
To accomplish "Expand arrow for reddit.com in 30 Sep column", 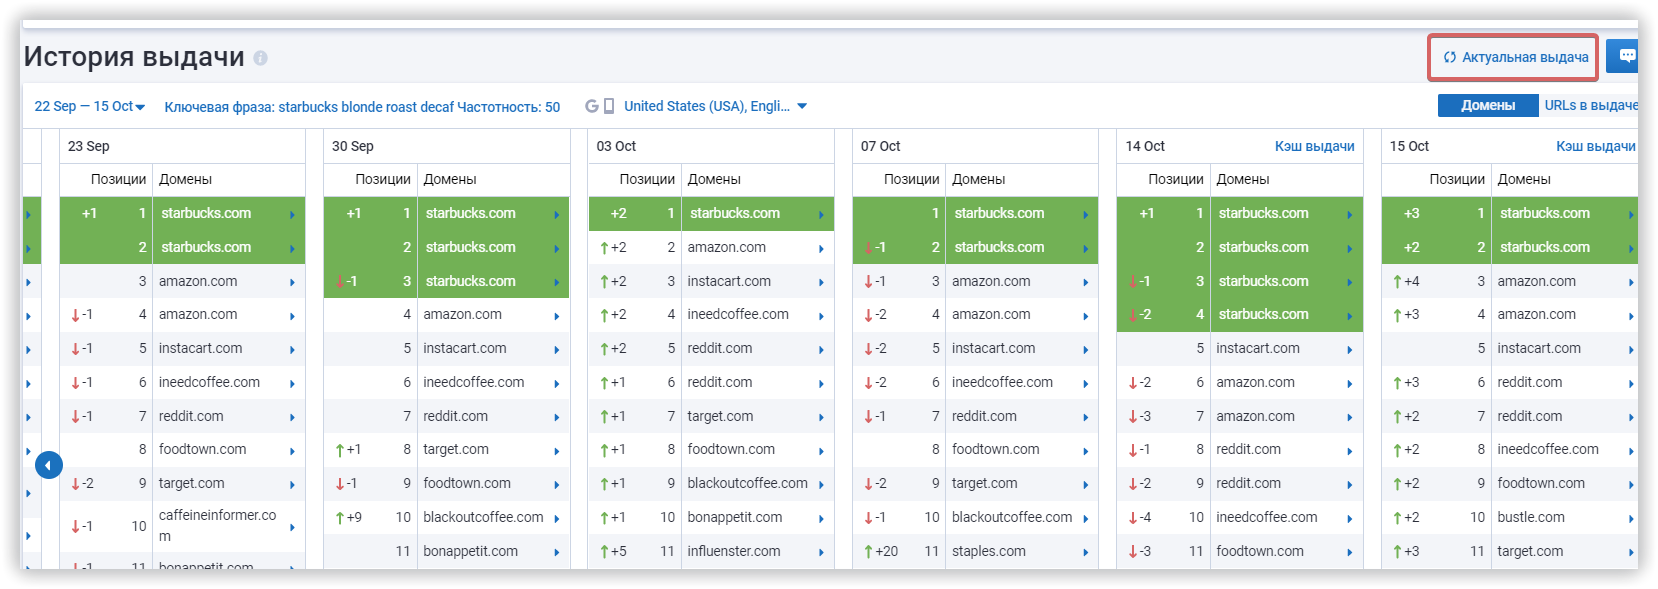I will [557, 418].
